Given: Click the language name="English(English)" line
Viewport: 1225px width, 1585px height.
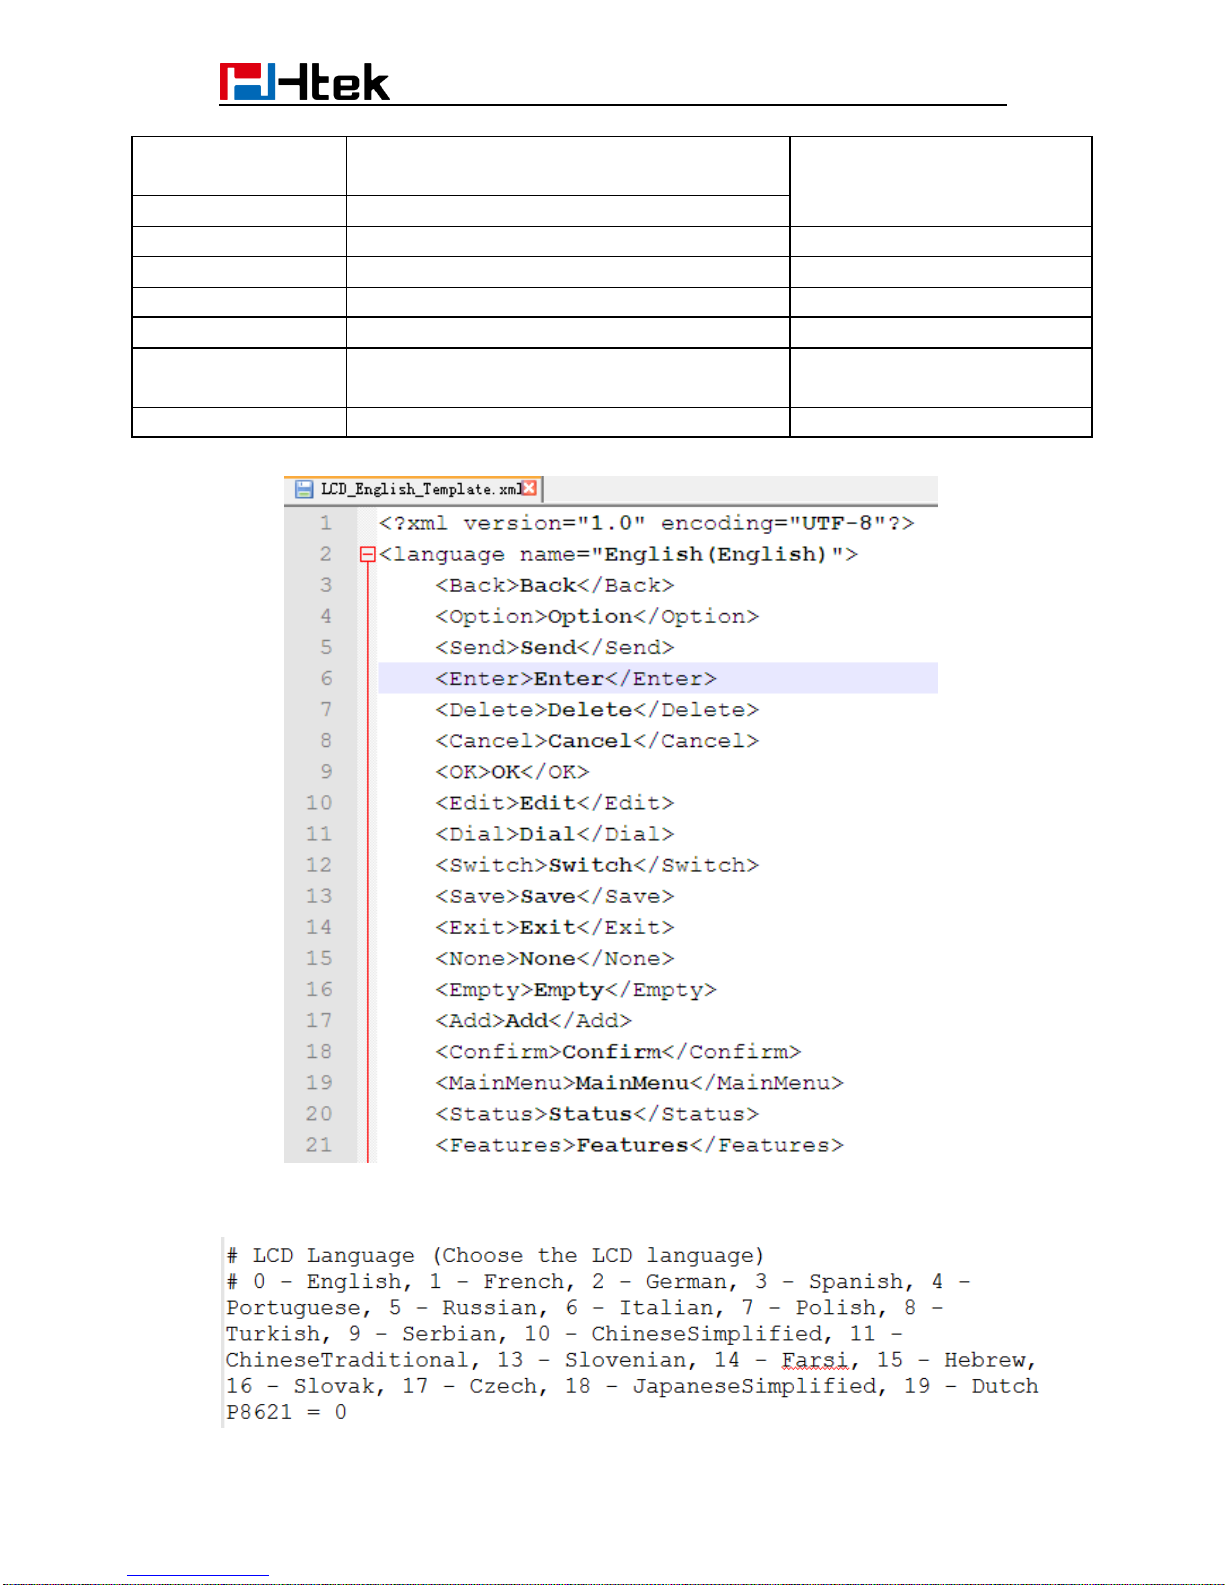Looking at the screenshot, I should coord(618,554).
